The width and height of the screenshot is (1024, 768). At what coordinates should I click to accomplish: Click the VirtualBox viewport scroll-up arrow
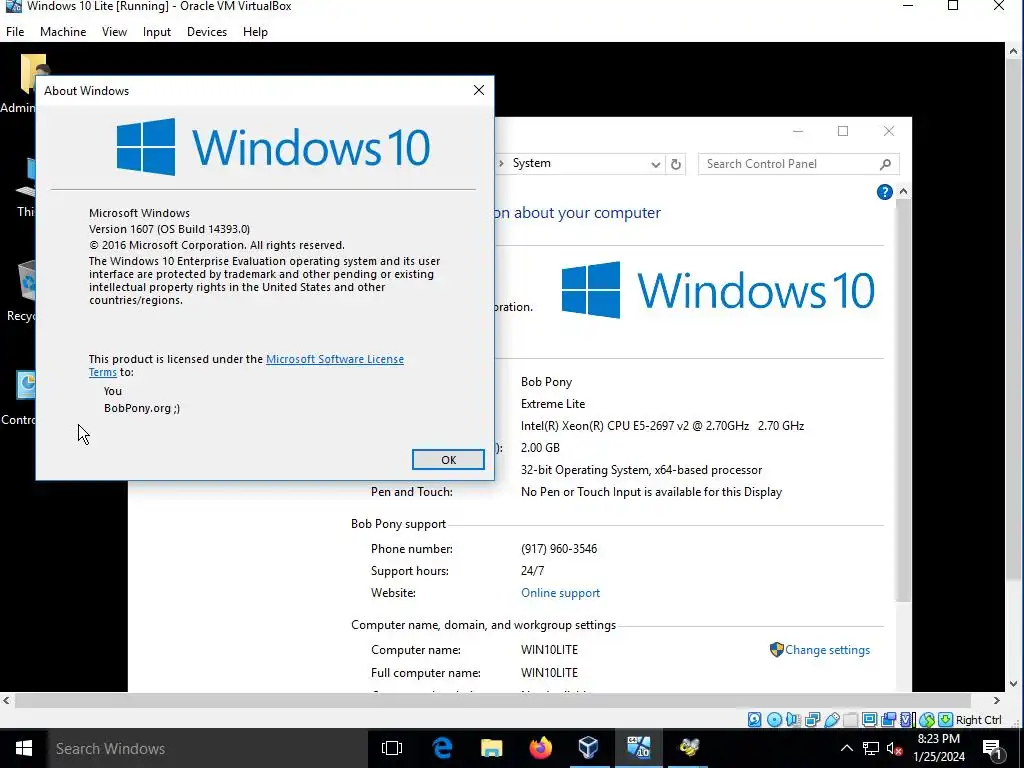pos(1014,50)
